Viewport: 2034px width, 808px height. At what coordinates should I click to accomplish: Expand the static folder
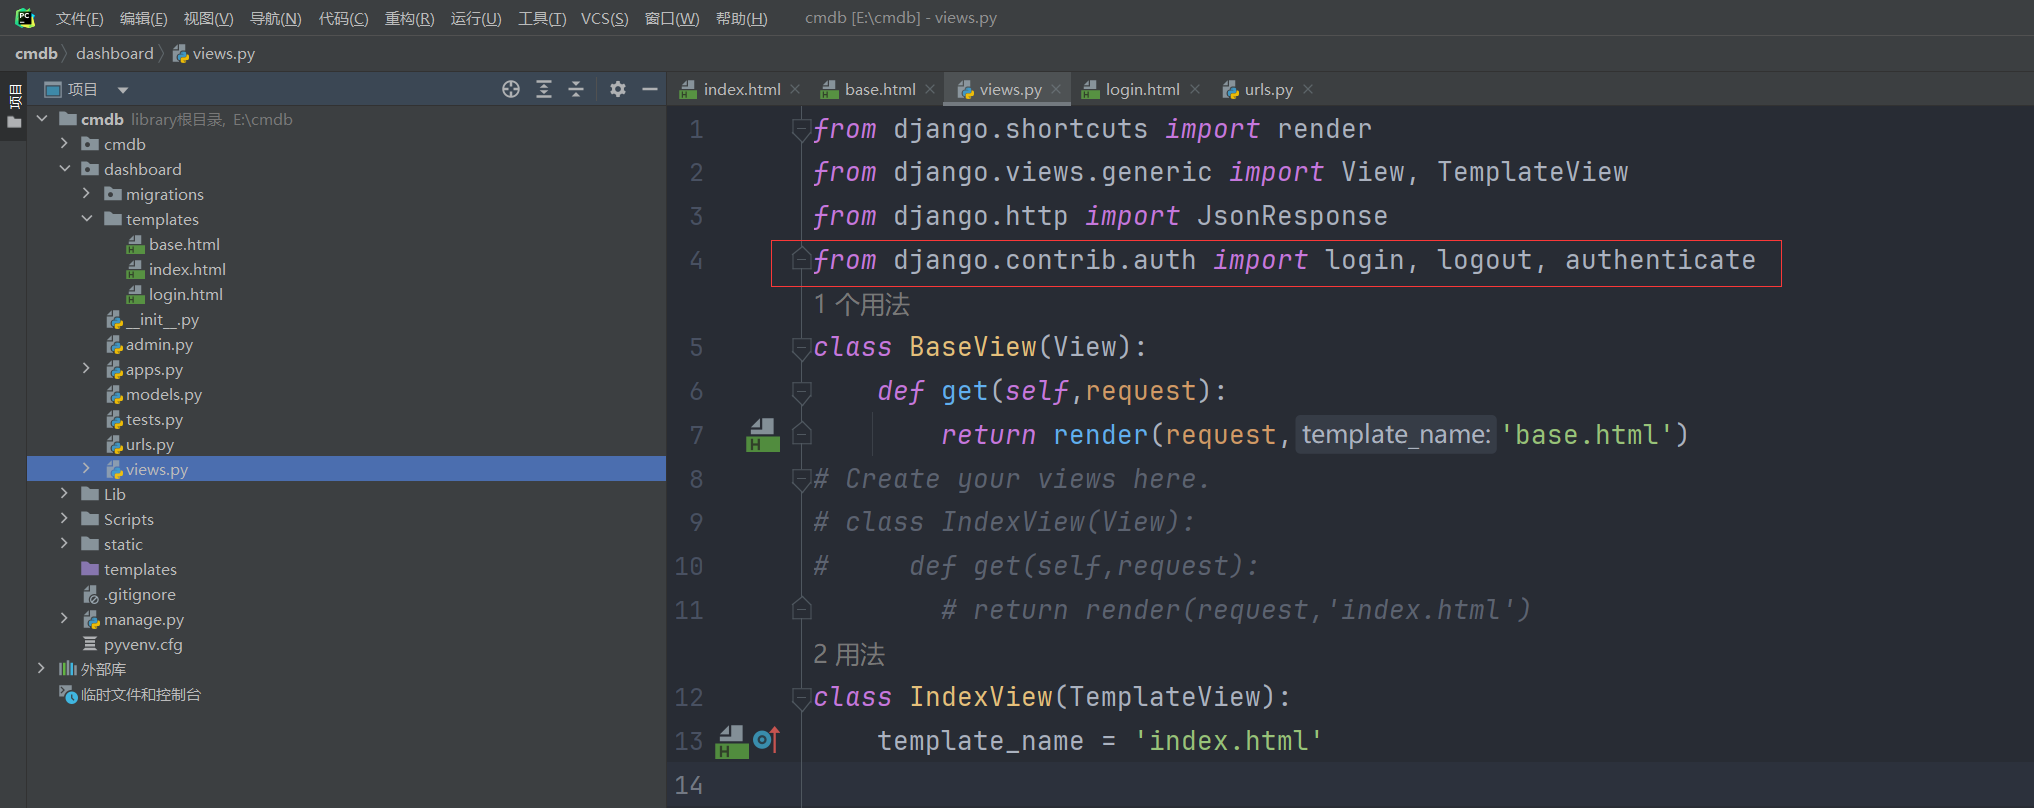(64, 544)
